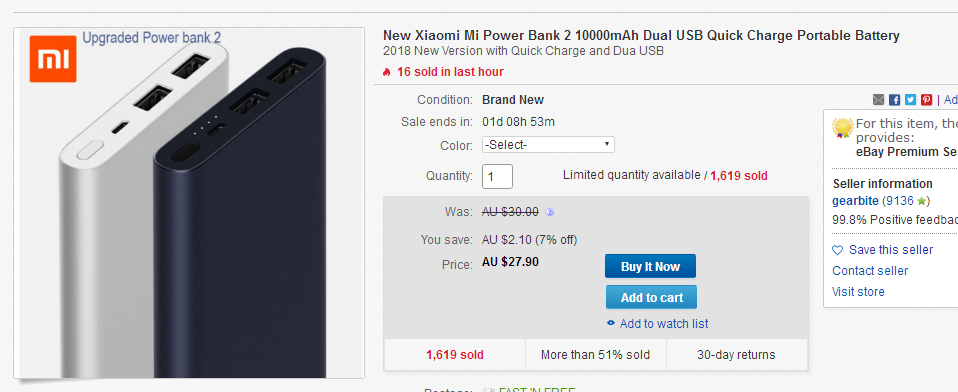Open the power bank product image
The height and width of the screenshot is (392, 958).
pos(189,203)
